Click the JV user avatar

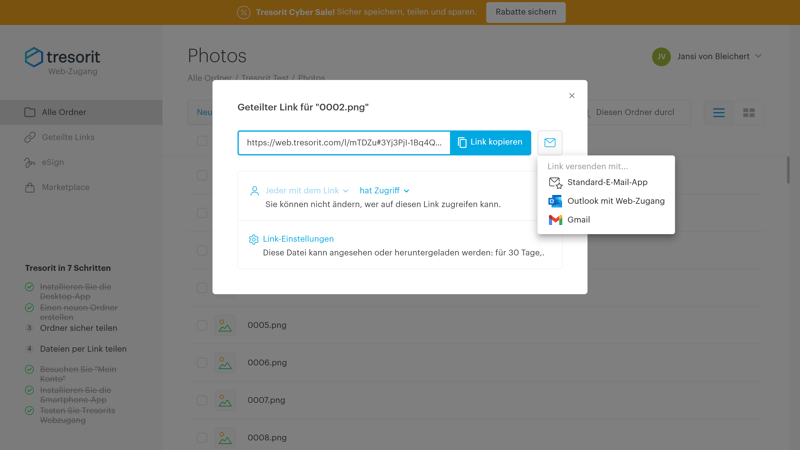(661, 57)
